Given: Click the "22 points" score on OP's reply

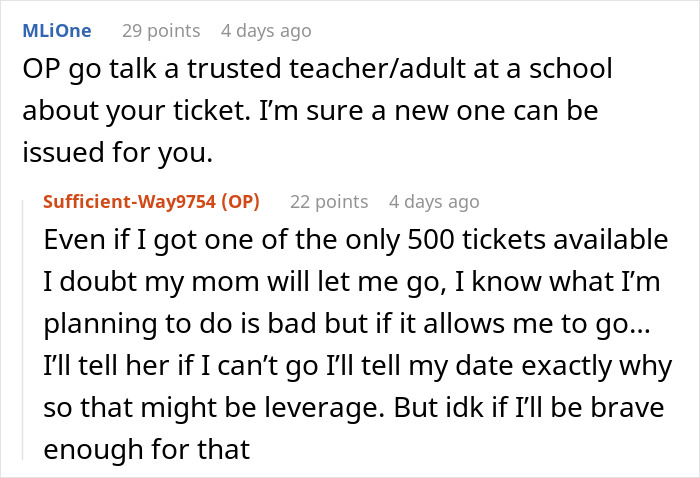Looking at the screenshot, I should (x=329, y=201).
